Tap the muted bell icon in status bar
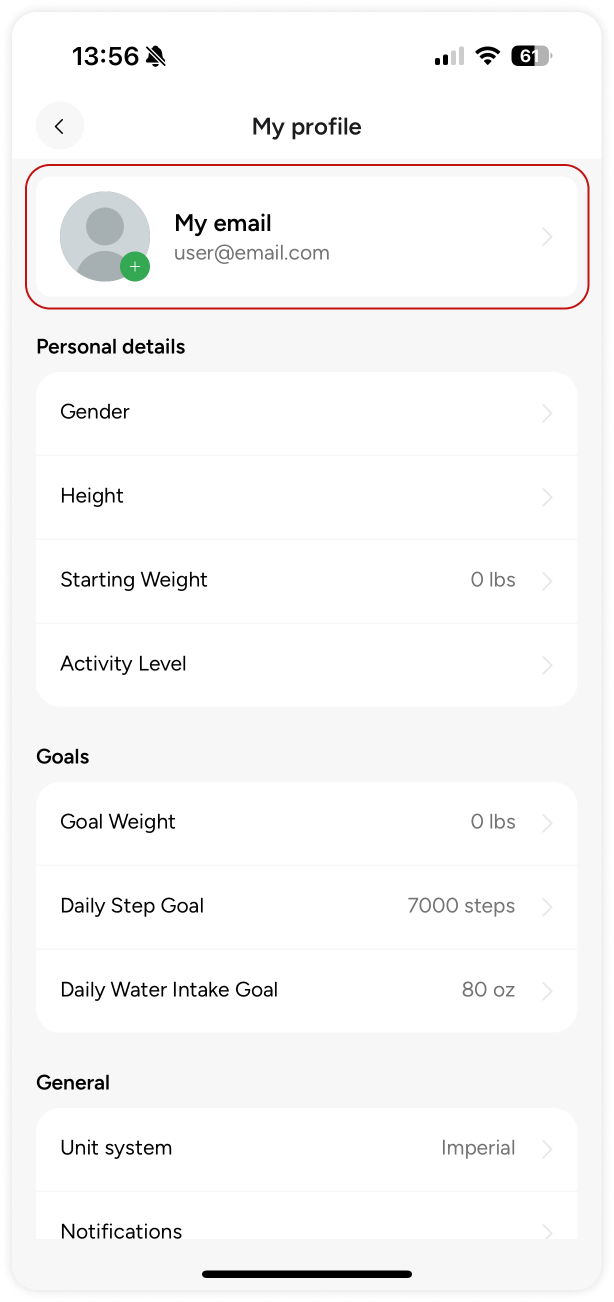This screenshot has width=614, height=1302. pos(155,57)
